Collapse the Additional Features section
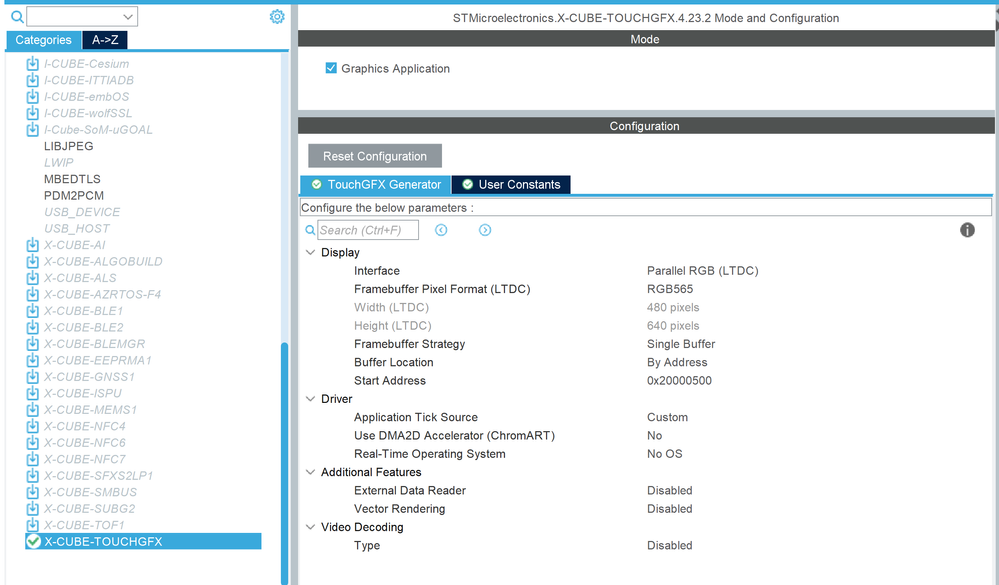The height and width of the screenshot is (585, 999). [x=310, y=472]
